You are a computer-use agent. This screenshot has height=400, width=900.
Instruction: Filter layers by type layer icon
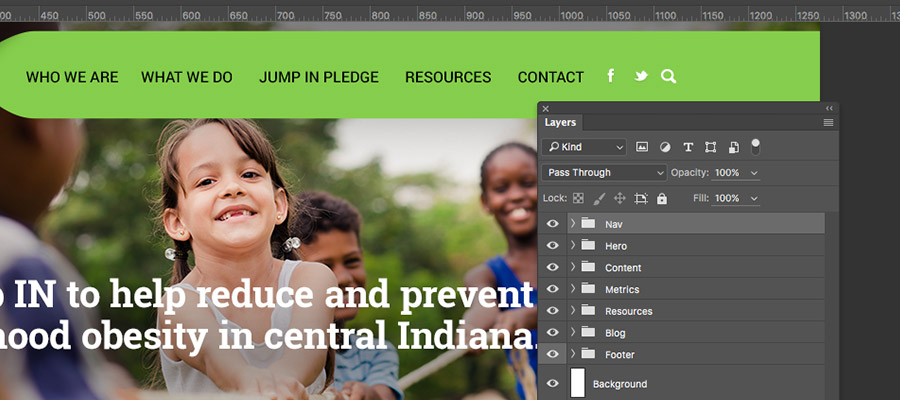click(x=688, y=147)
